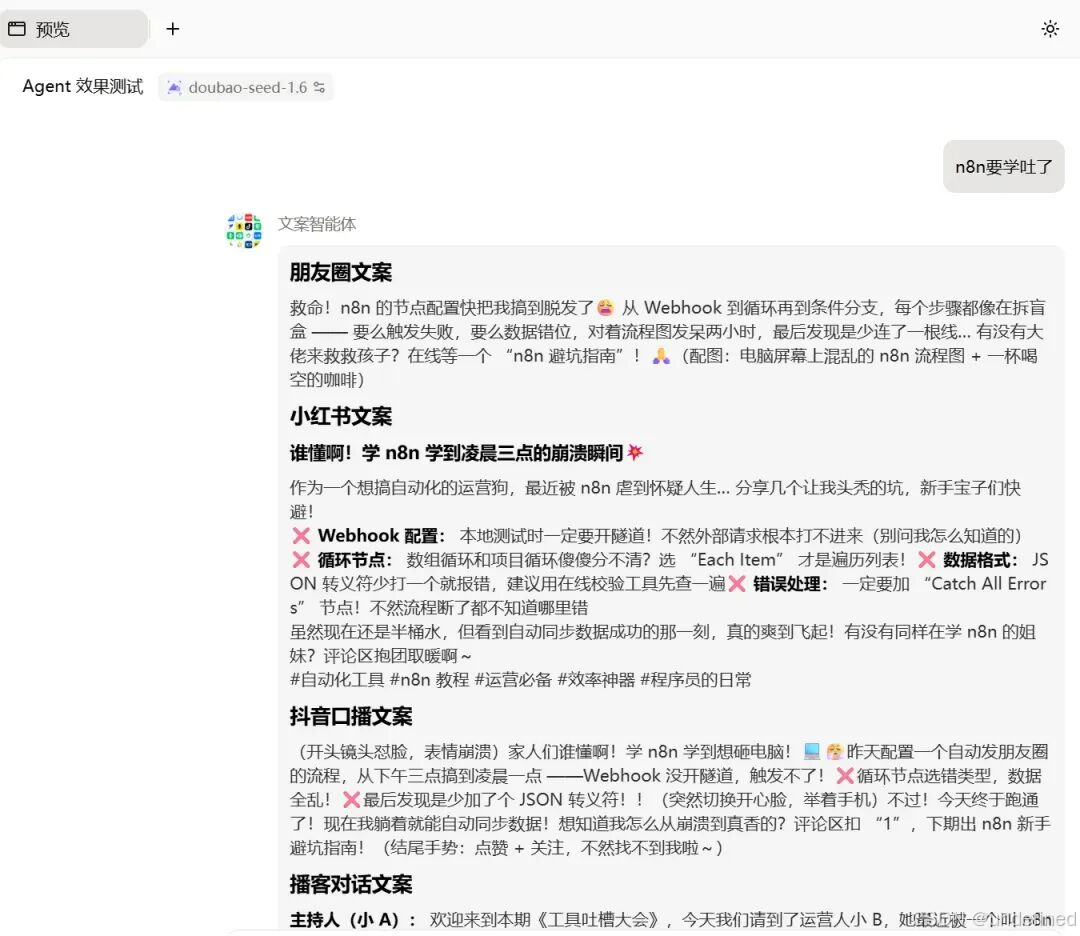Click the collision emoji after 崩溃瞬间

click(635, 453)
